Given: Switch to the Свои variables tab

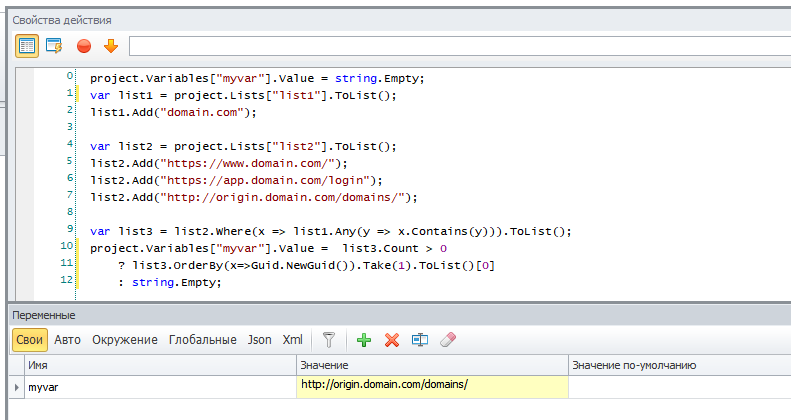Looking at the screenshot, I should point(29,340).
